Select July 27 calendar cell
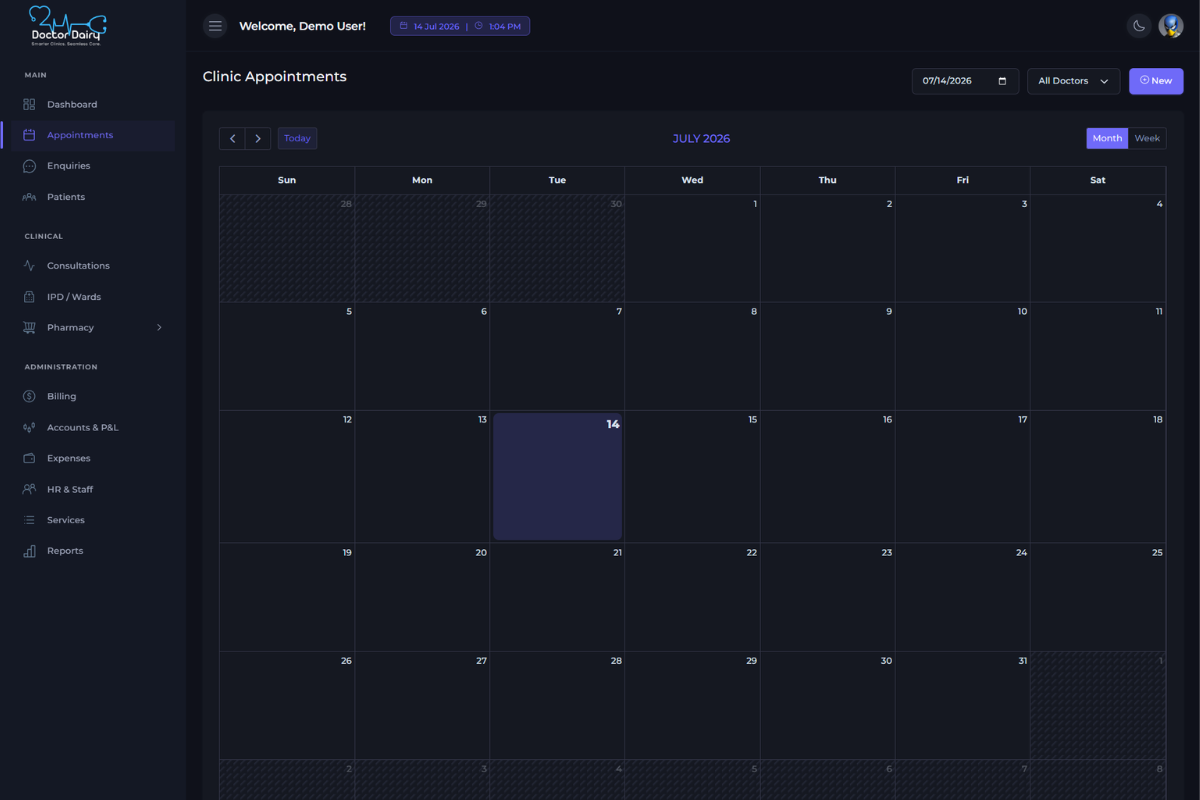This screenshot has height=800, width=1200. (x=422, y=705)
